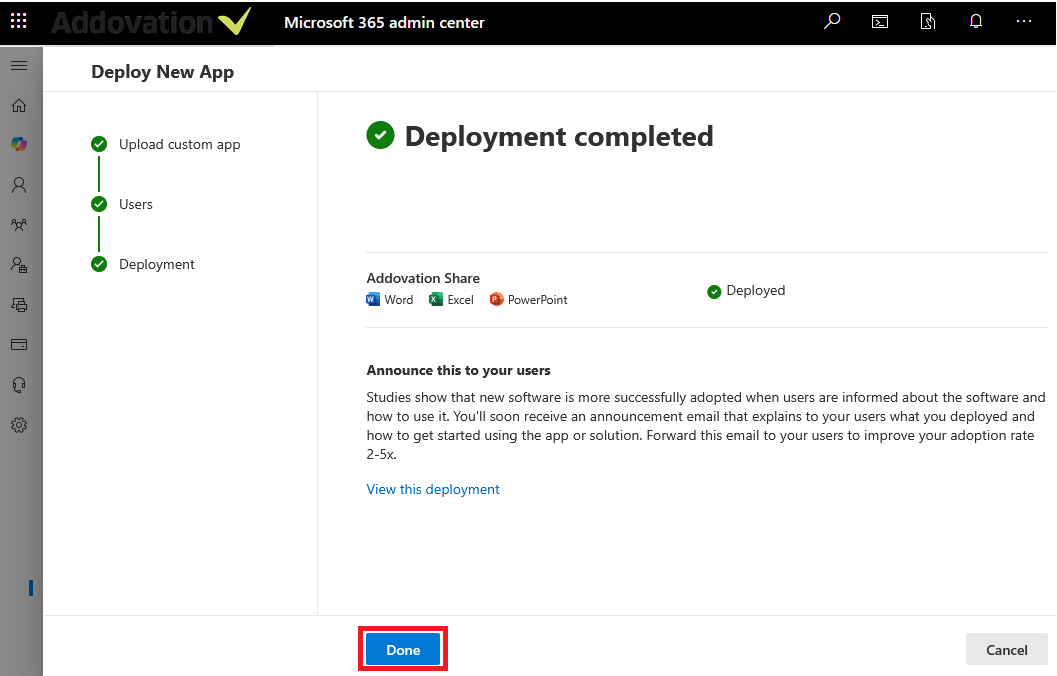Open the notifications bell
Image resolution: width=1057 pixels, height=676 pixels.
[976, 22]
